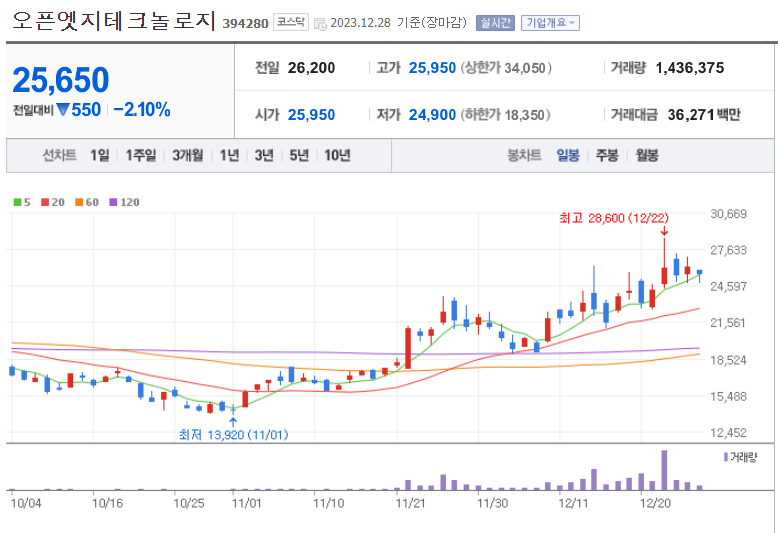Click the 거래량 value 1,436,375
778x533 pixels.
pyautogui.click(x=690, y=68)
